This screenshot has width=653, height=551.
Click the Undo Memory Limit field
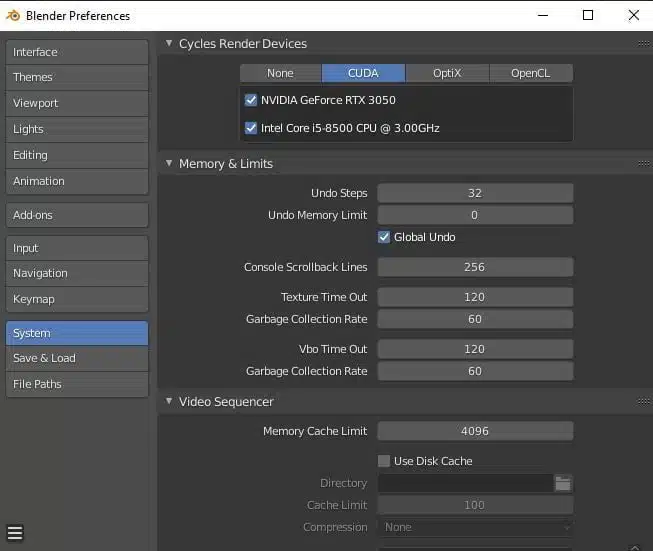(475, 215)
